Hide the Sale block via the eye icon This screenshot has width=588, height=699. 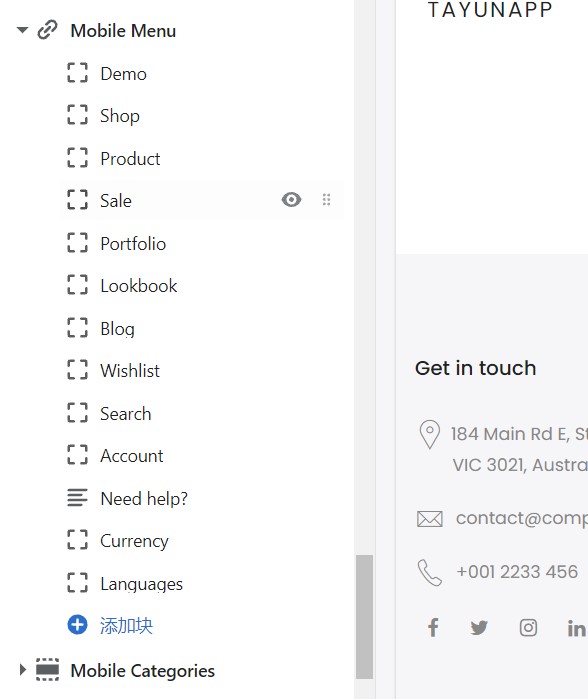pos(292,199)
